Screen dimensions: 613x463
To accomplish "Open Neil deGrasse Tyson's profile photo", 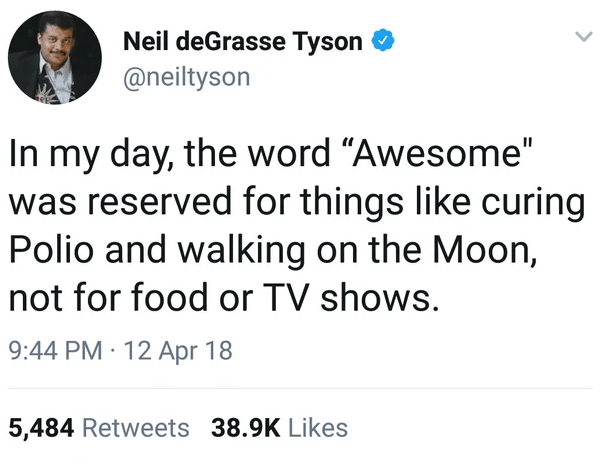I will click(55, 57).
